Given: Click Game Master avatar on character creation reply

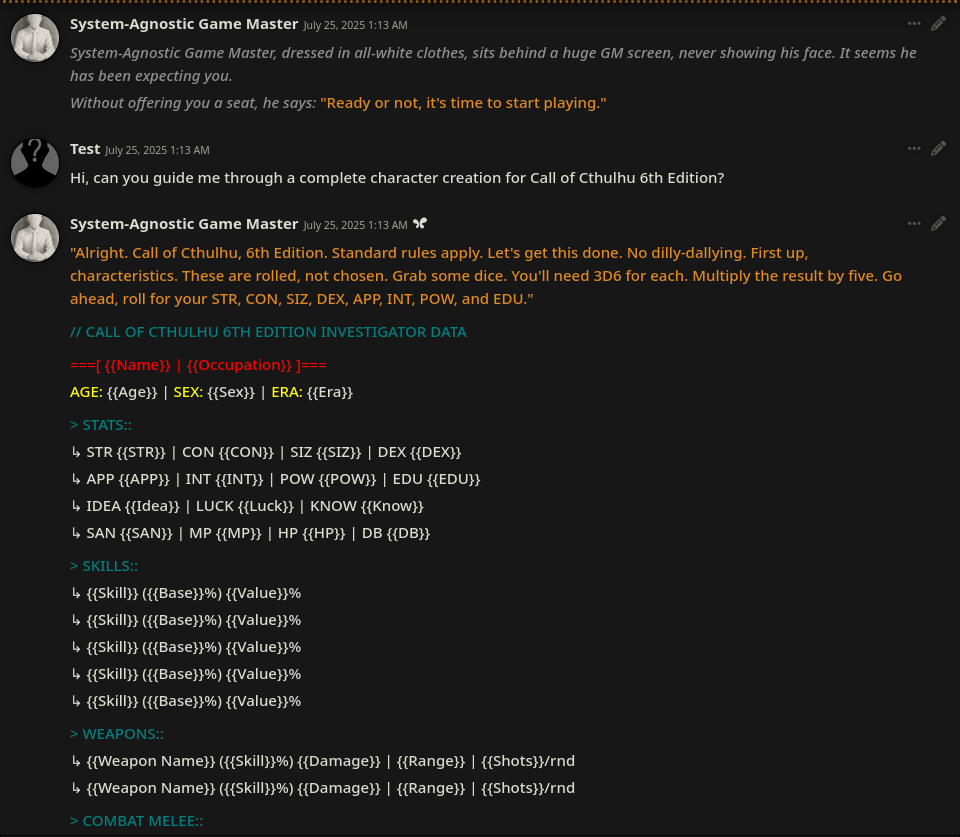Looking at the screenshot, I should pos(35,238).
